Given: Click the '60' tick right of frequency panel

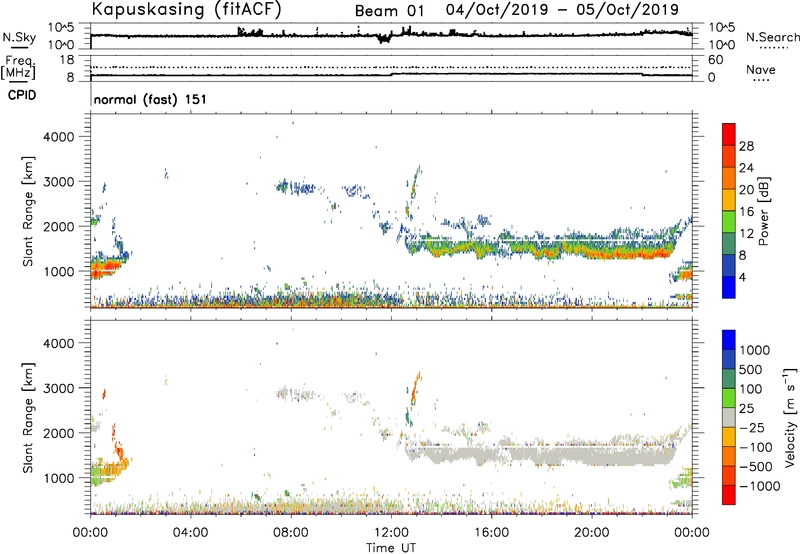Looking at the screenshot, I should (x=716, y=60).
